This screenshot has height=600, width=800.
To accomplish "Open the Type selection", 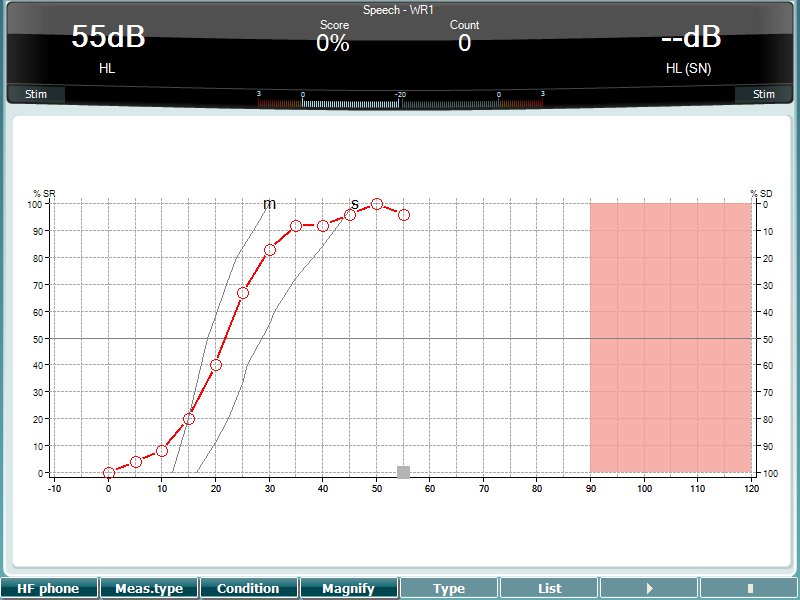I will 449,589.
